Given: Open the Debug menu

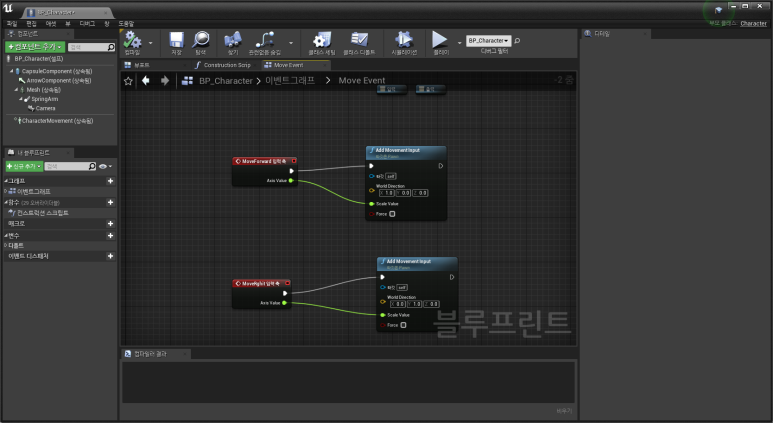Looking at the screenshot, I should [87, 24].
